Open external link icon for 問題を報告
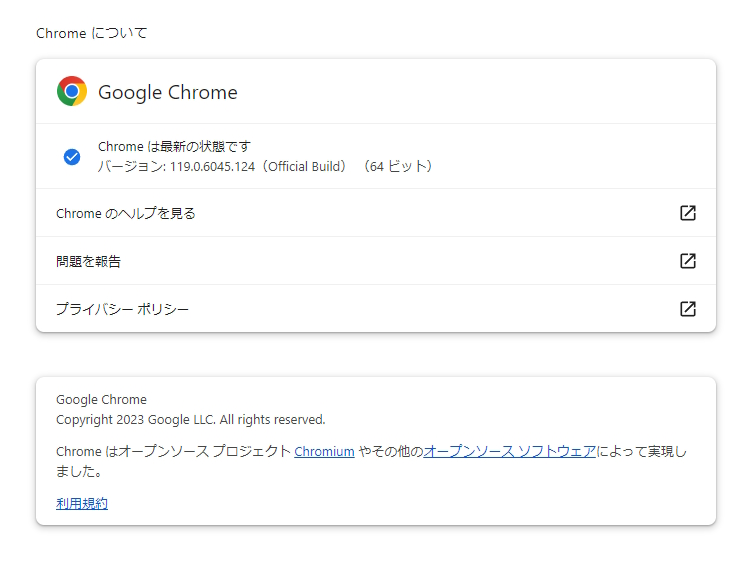The width and height of the screenshot is (754, 579). coord(688,261)
